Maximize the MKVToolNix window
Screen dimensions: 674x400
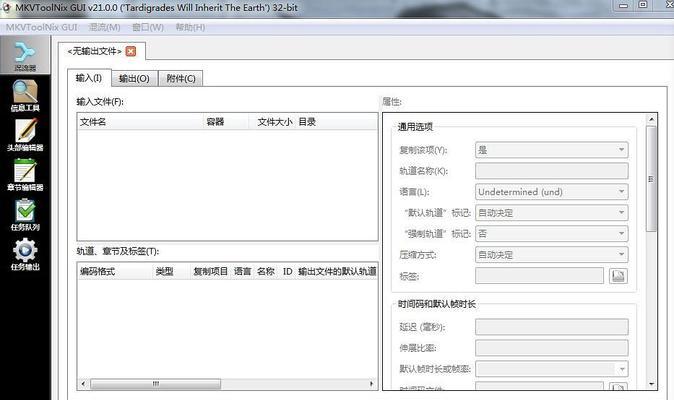[643, 5]
